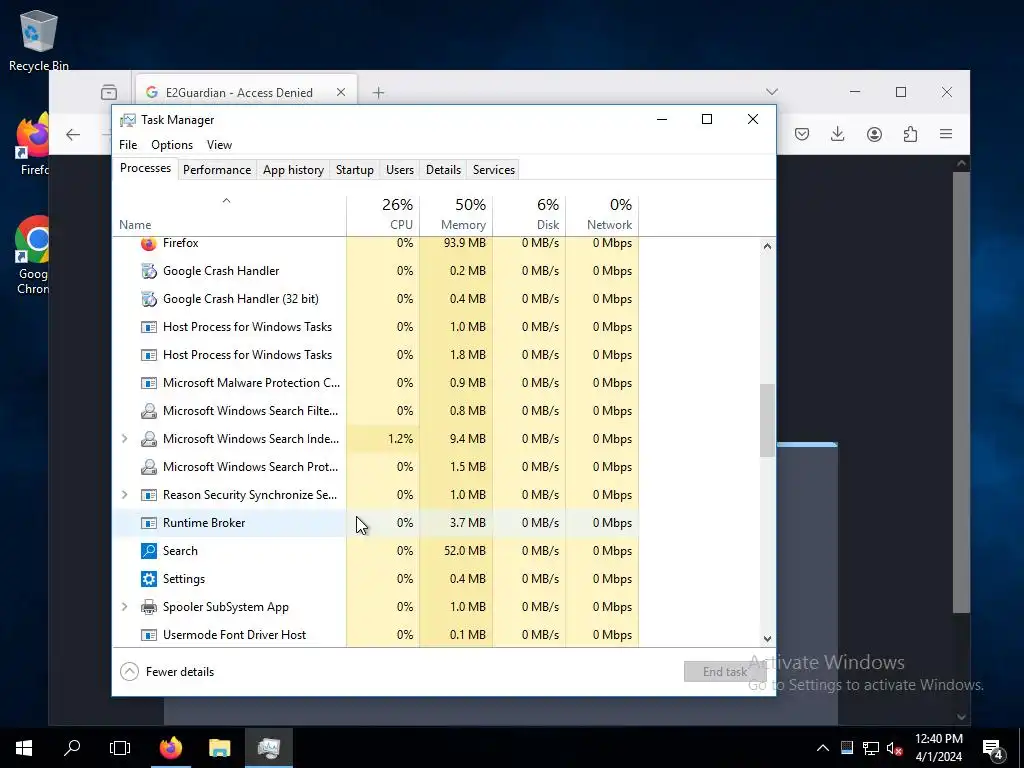Image resolution: width=1024 pixels, height=768 pixels.
Task: Click the 52.0 MB memory value for Search
Action: (465, 551)
